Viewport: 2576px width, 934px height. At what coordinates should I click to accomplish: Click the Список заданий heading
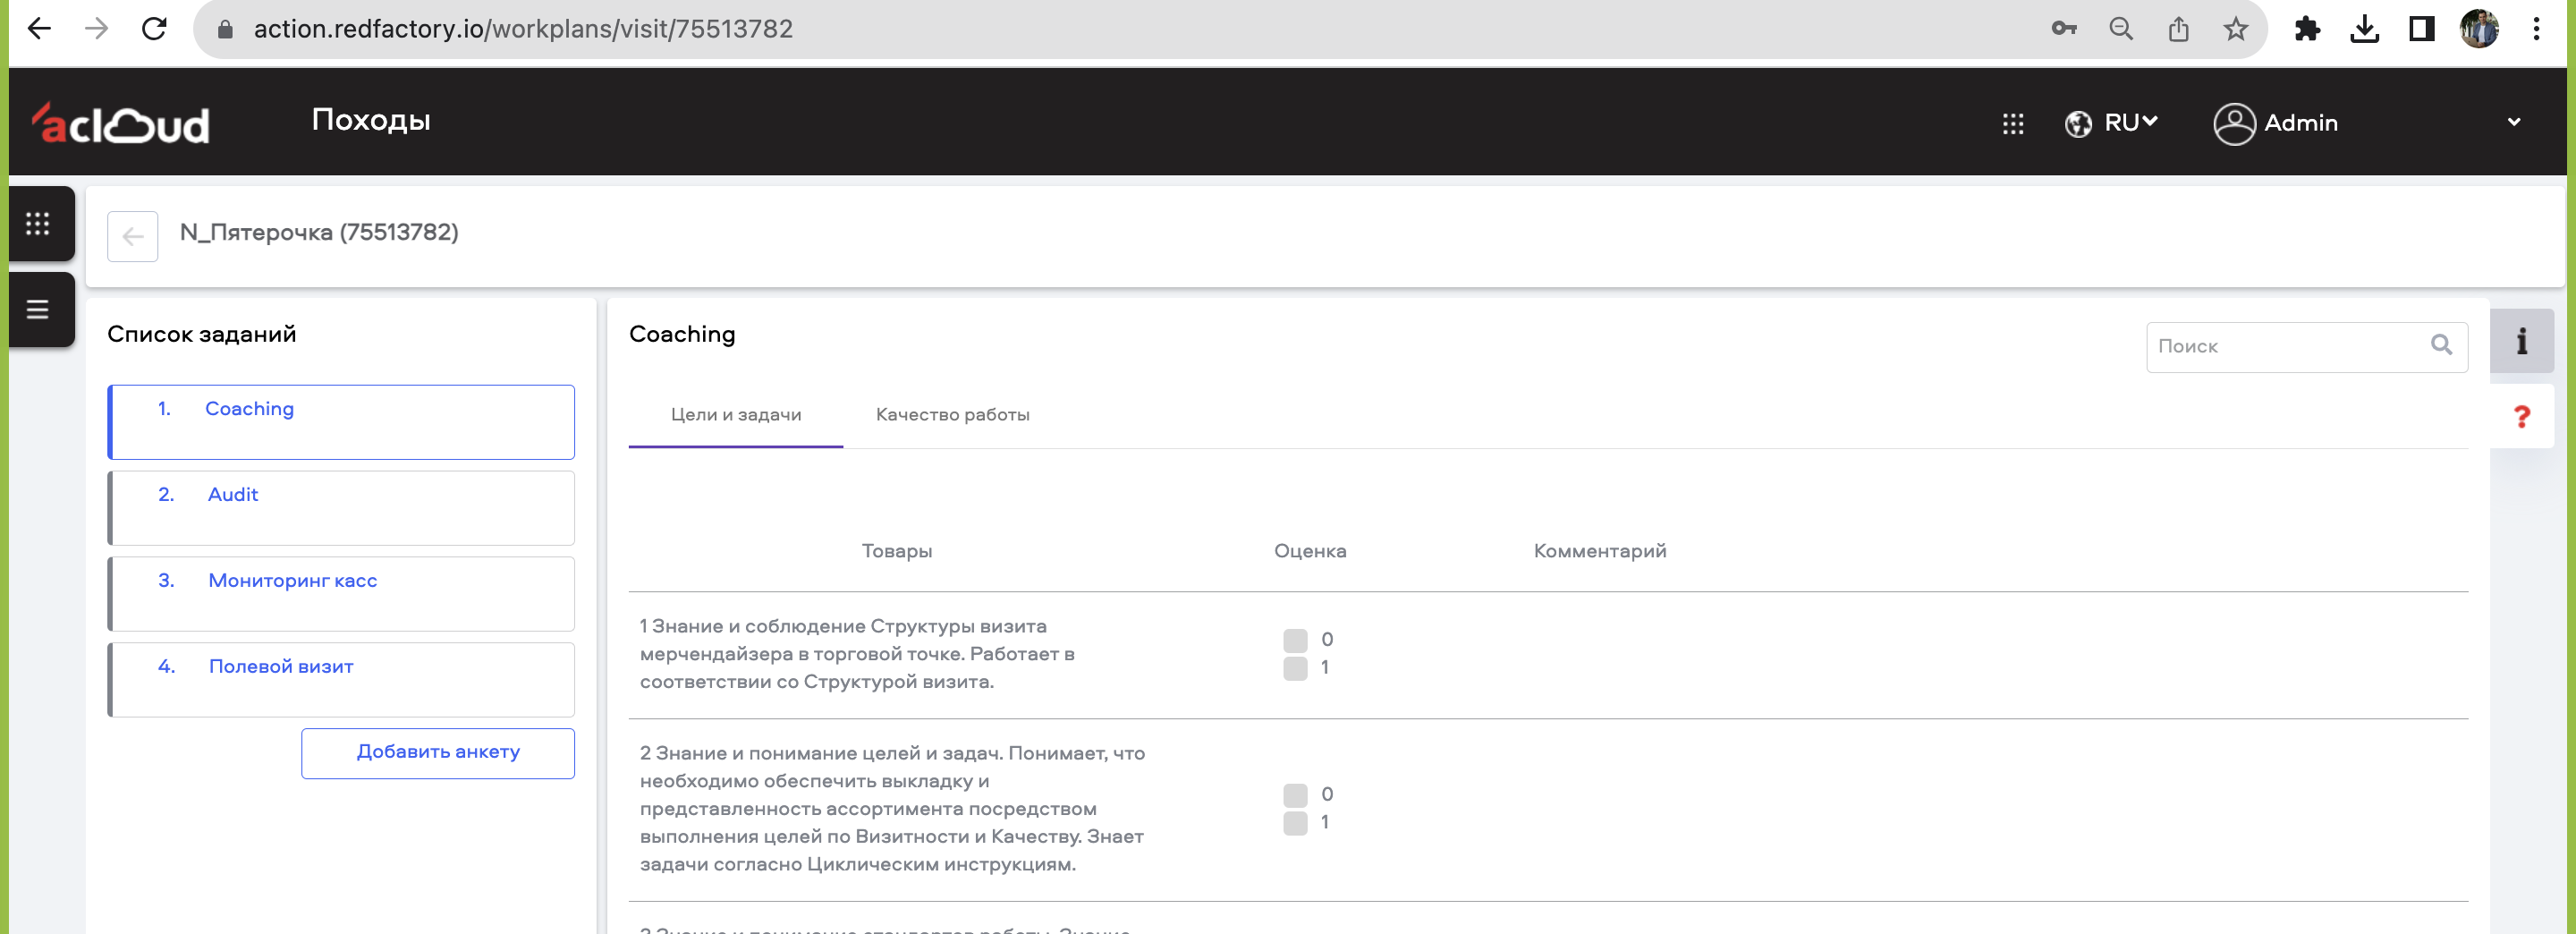point(202,334)
